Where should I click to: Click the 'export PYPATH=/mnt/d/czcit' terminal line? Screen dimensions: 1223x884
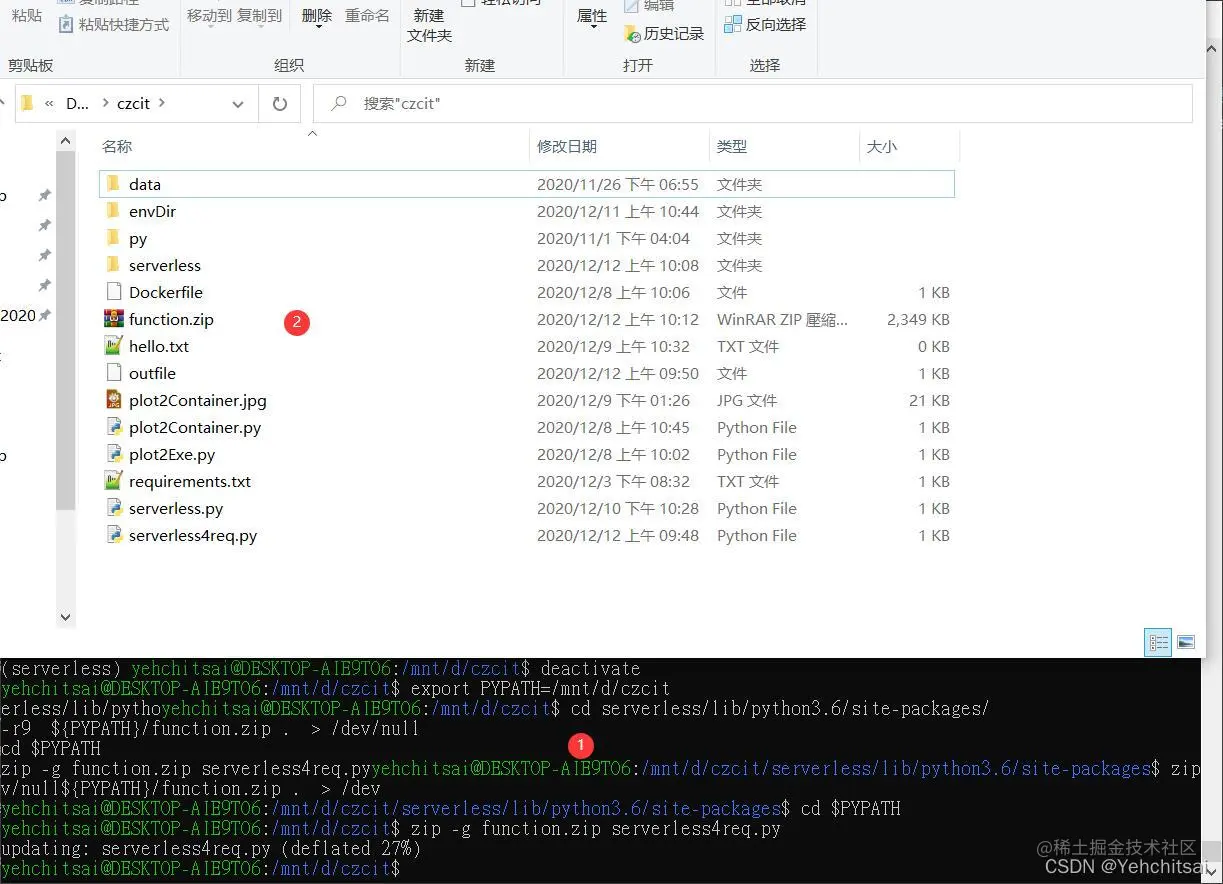click(x=335, y=688)
